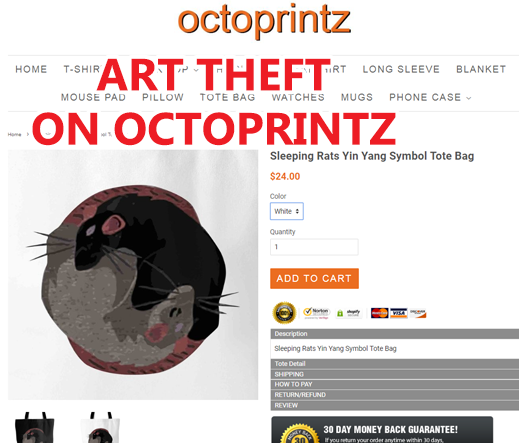Screen dimensions: 519x443
Task: Open the Color dropdown showing White
Action: [x=287, y=211]
